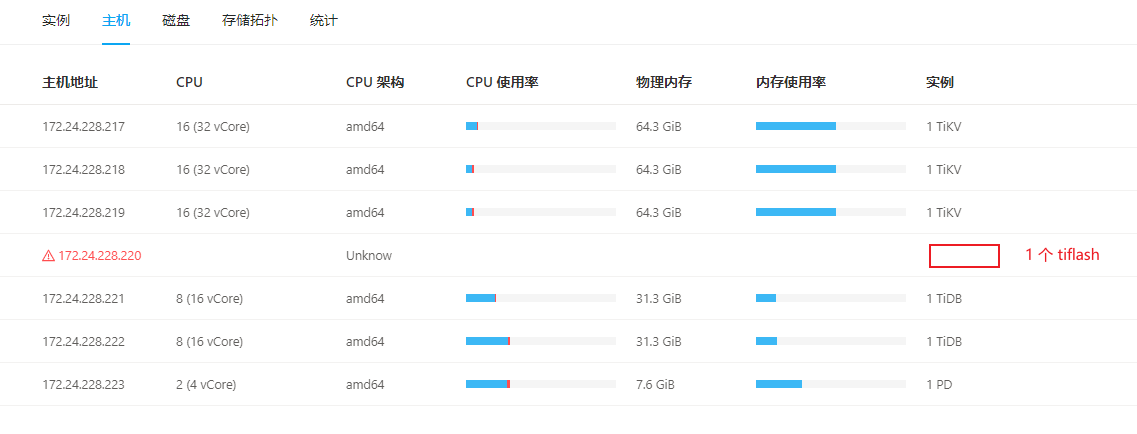Click memory usage bar for host 172.24.228.223
This screenshot has width=1137, height=434.
[830, 384]
